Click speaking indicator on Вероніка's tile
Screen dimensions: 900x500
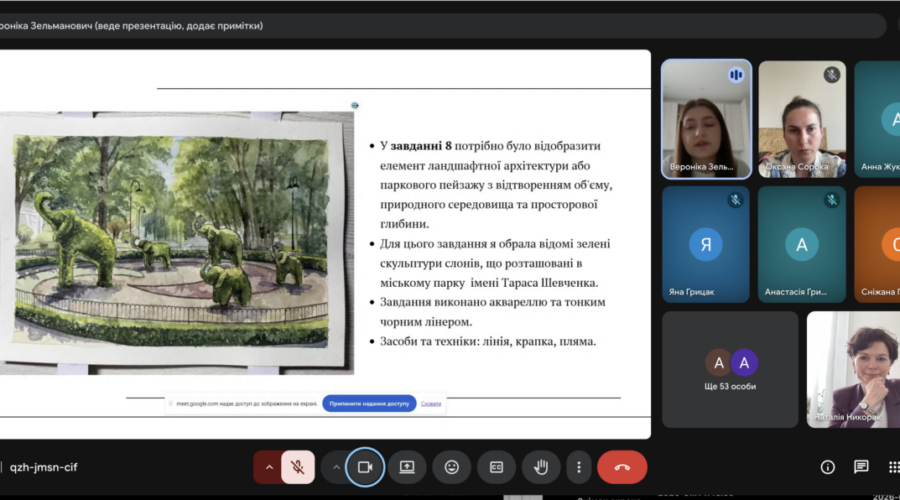736,75
